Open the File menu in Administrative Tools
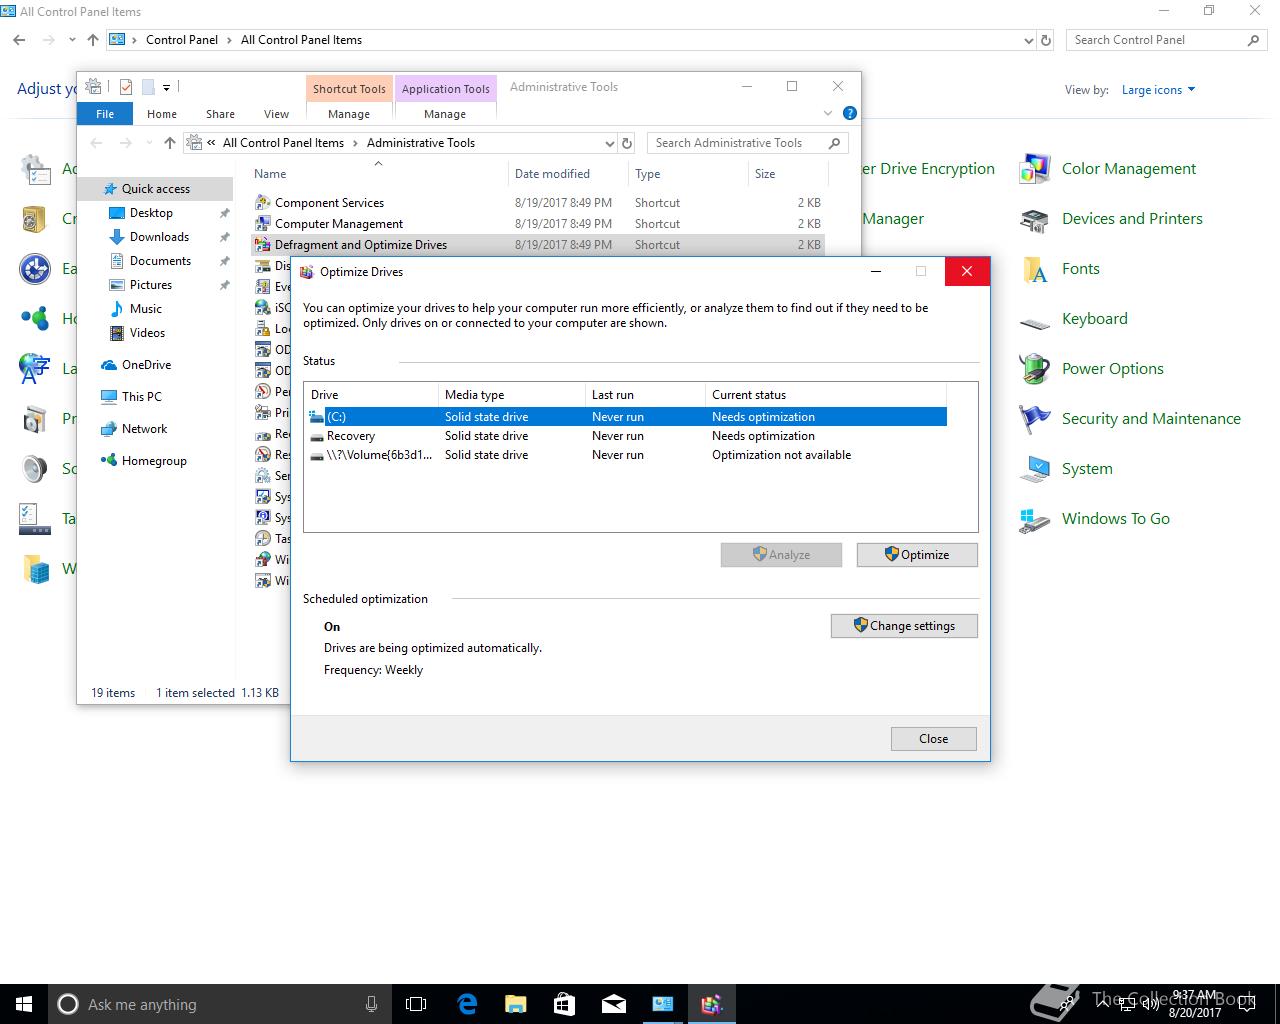Screen dimensions: 1280x1024 tap(105, 114)
